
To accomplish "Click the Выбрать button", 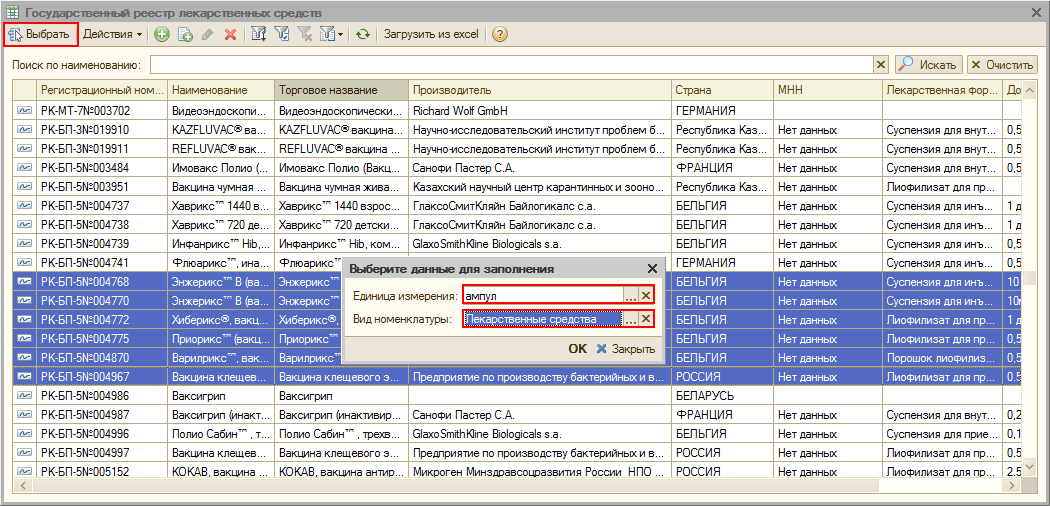I will click(40, 35).
